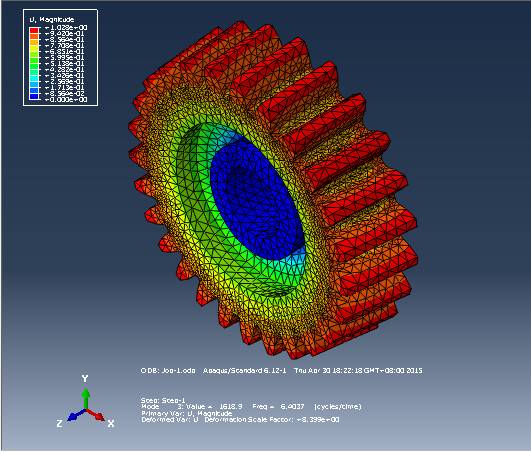This screenshot has height=452, width=531.
Task: Click the +0.000e+00 minimum legend value
Action: click(66, 100)
